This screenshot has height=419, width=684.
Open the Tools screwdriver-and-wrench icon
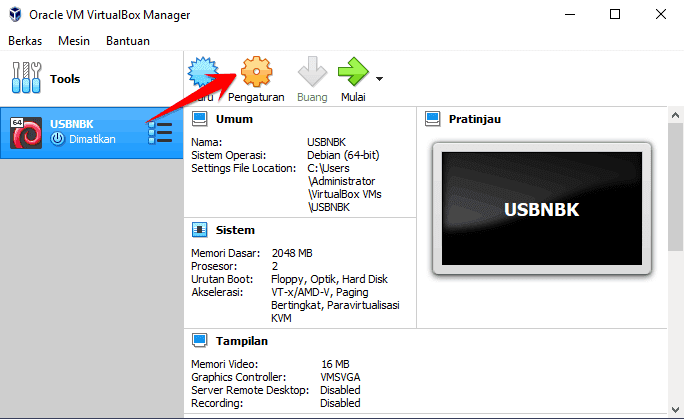coord(26,78)
